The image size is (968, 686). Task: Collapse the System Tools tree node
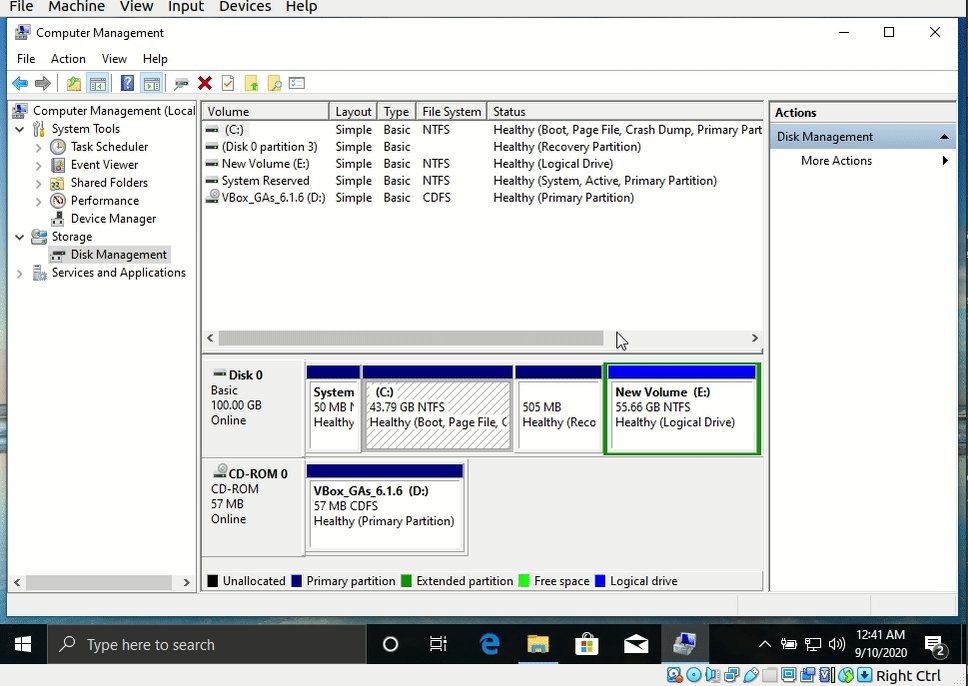point(20,129)
